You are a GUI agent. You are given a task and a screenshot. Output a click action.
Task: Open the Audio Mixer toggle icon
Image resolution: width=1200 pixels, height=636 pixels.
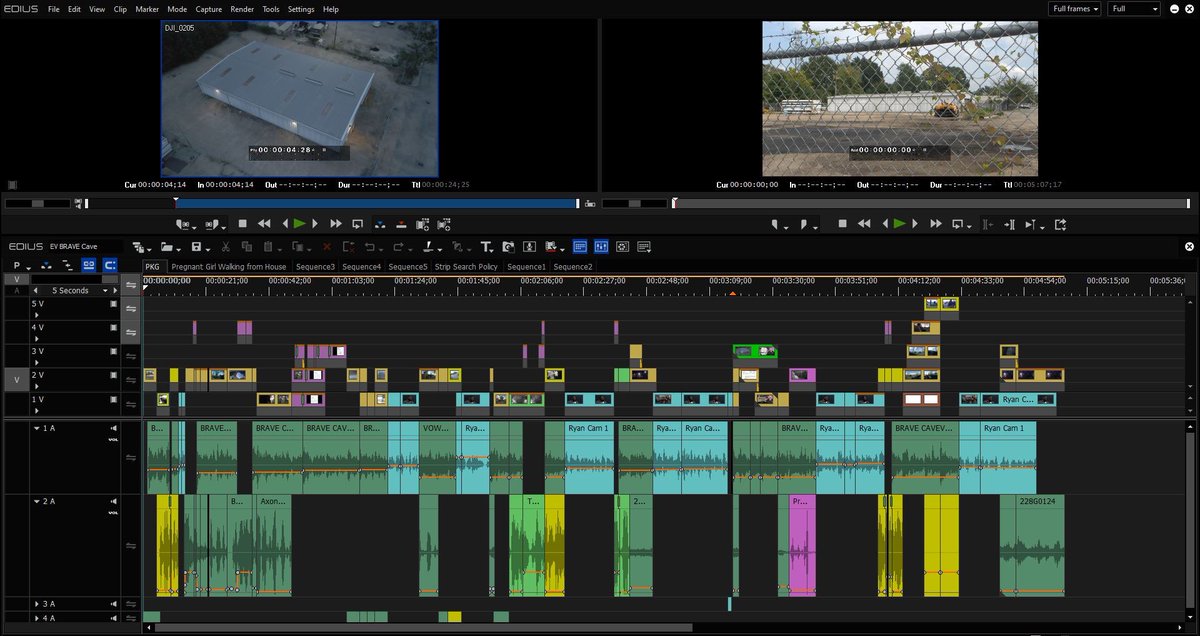pyautogui.click(x=601, y=246)
